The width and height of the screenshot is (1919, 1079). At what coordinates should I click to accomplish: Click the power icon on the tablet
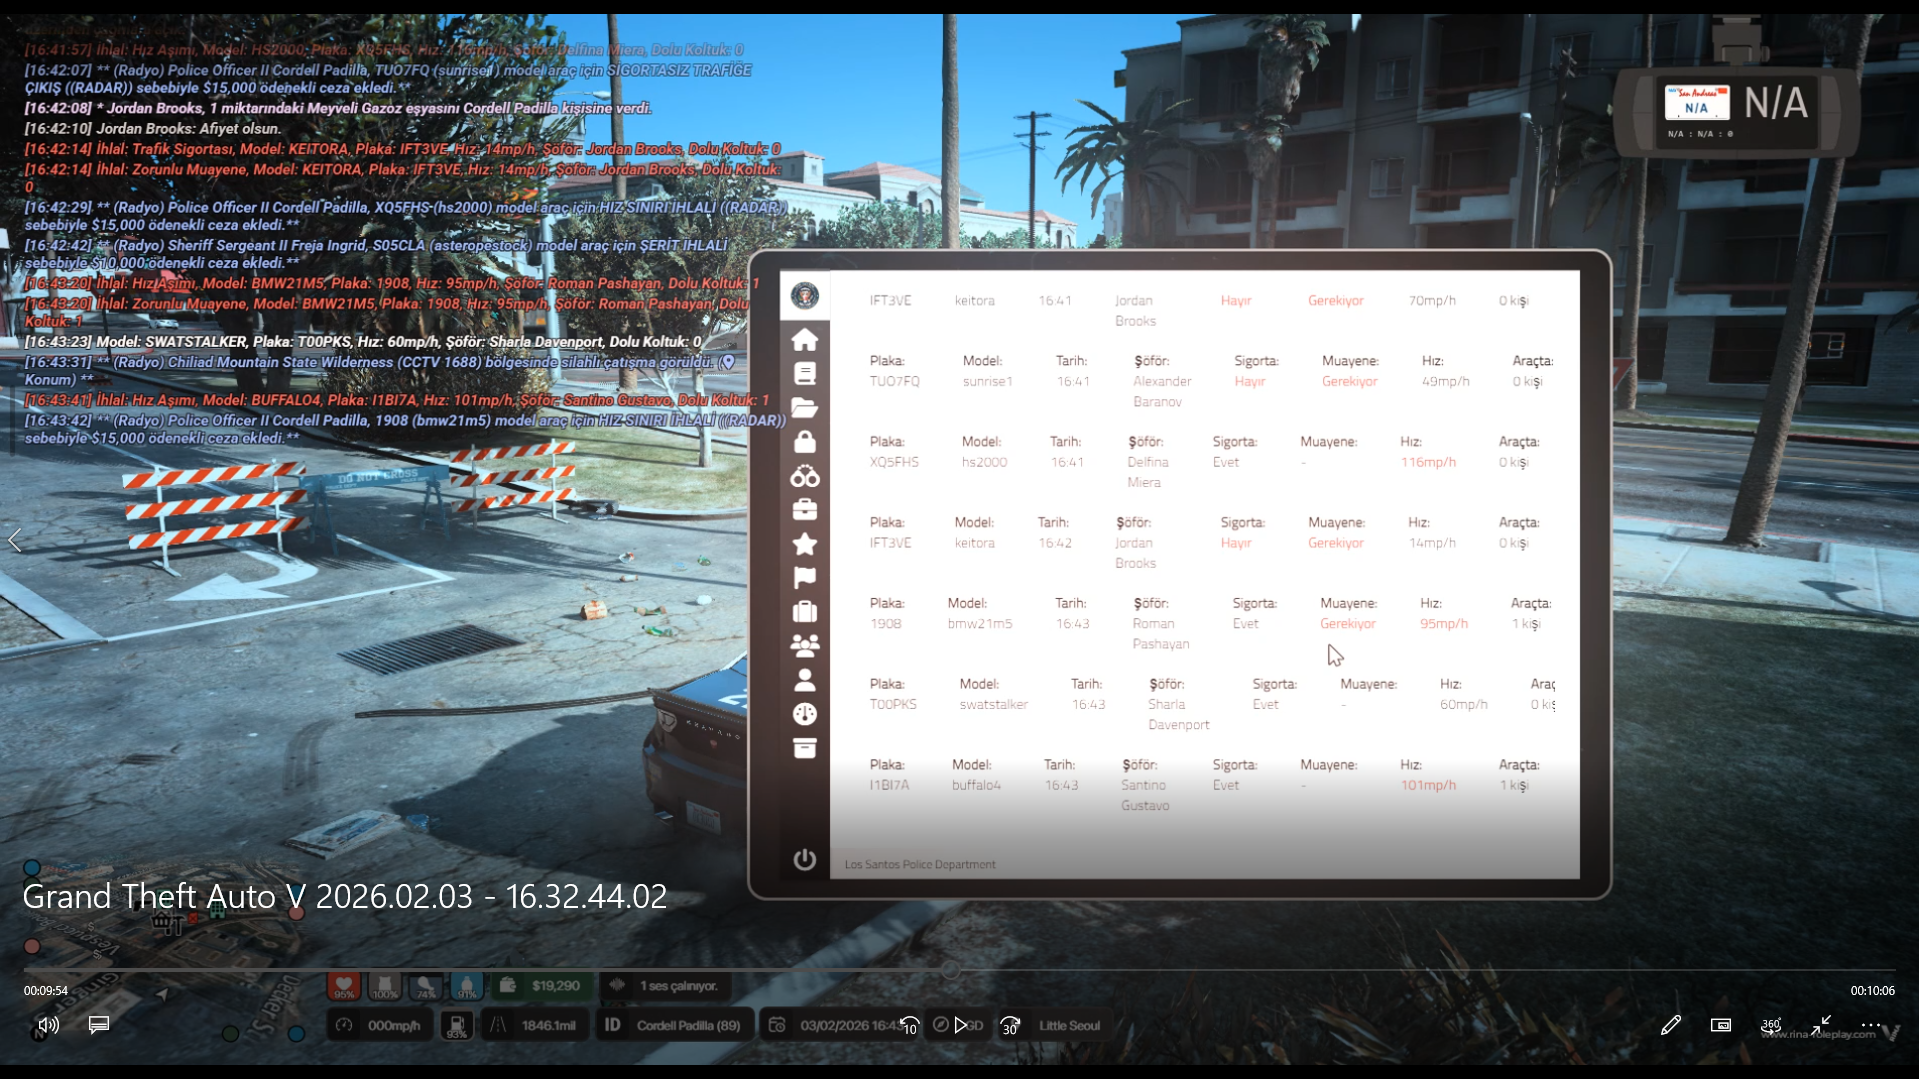pyautogui.click(x=804, y=860)
